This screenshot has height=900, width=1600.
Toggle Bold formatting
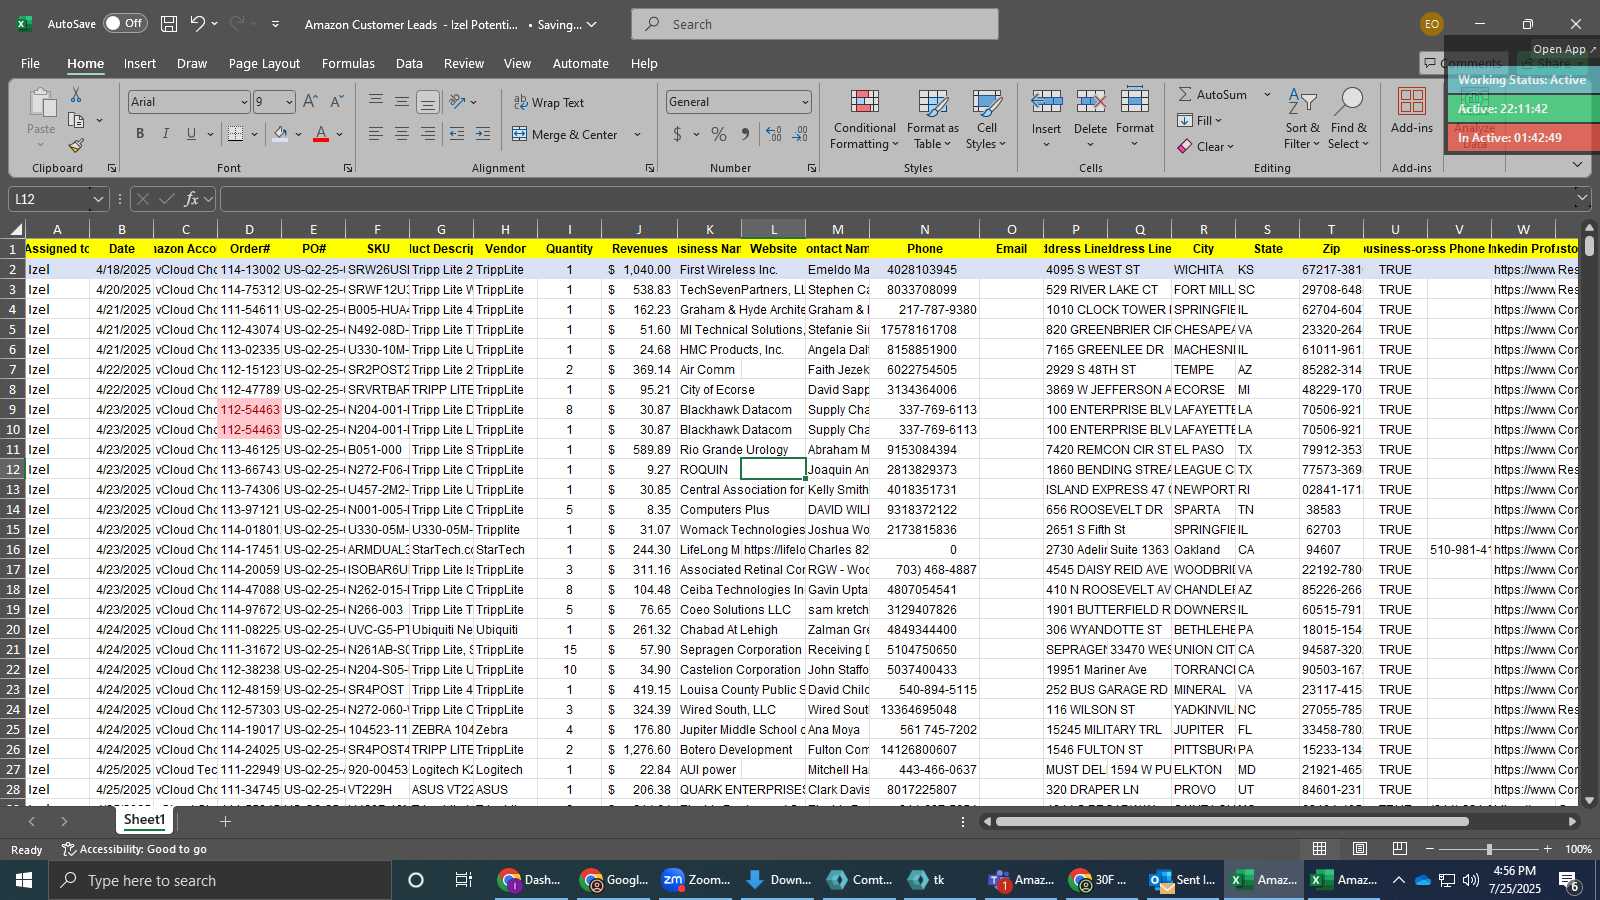[140, 134]
